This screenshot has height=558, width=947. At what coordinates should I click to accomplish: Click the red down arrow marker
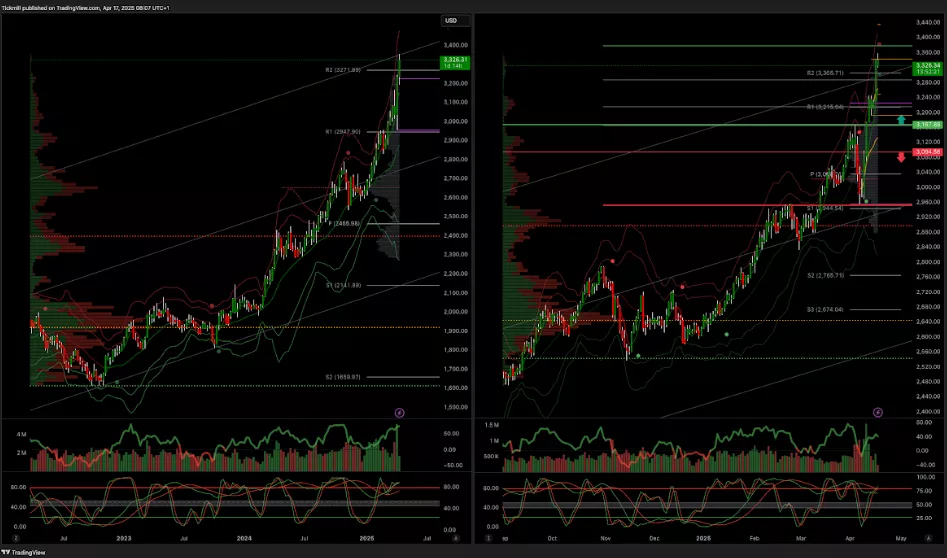(901, 157)
